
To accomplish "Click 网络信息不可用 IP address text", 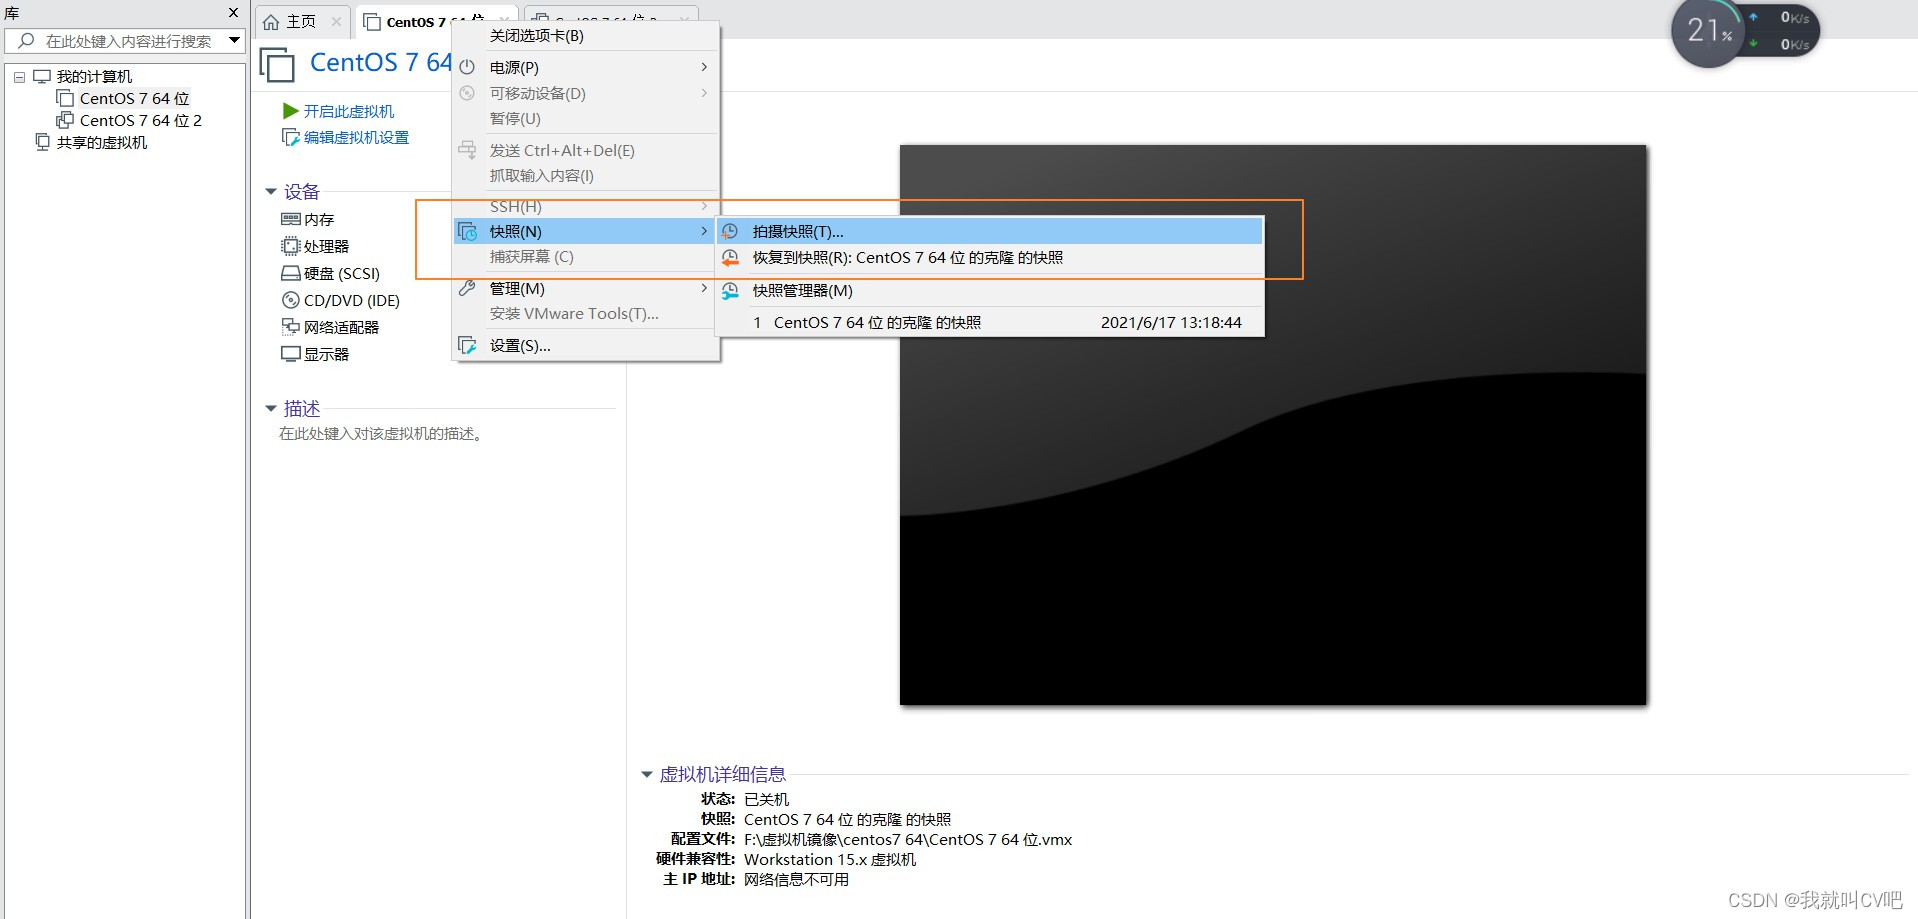I will point(796,879).
